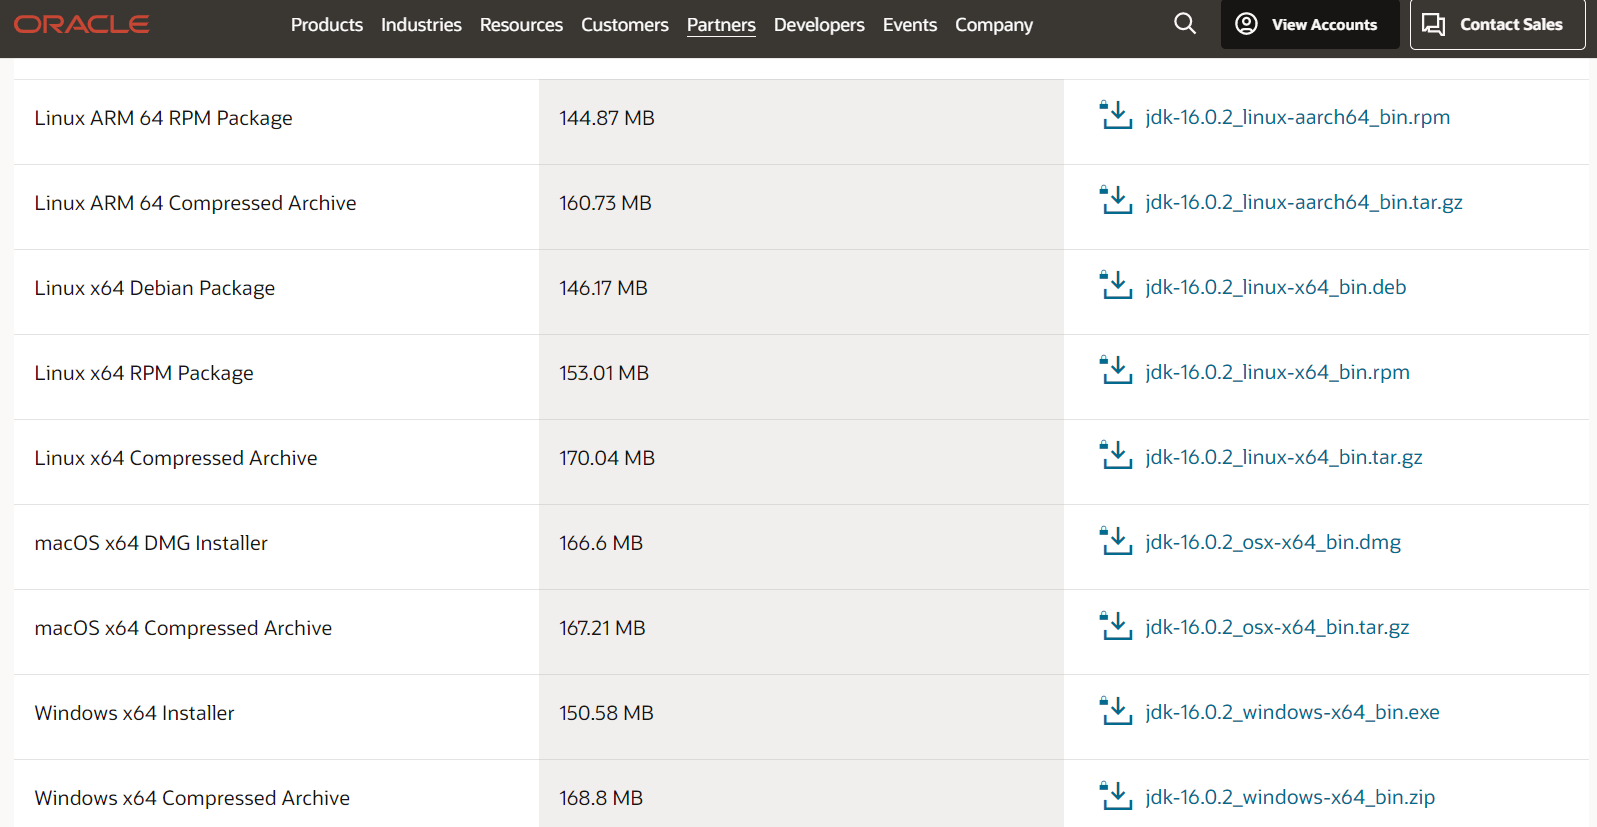Click the 146.17 MB size cell
This screenshot has width=1597, height=827.
click(801, 292)
